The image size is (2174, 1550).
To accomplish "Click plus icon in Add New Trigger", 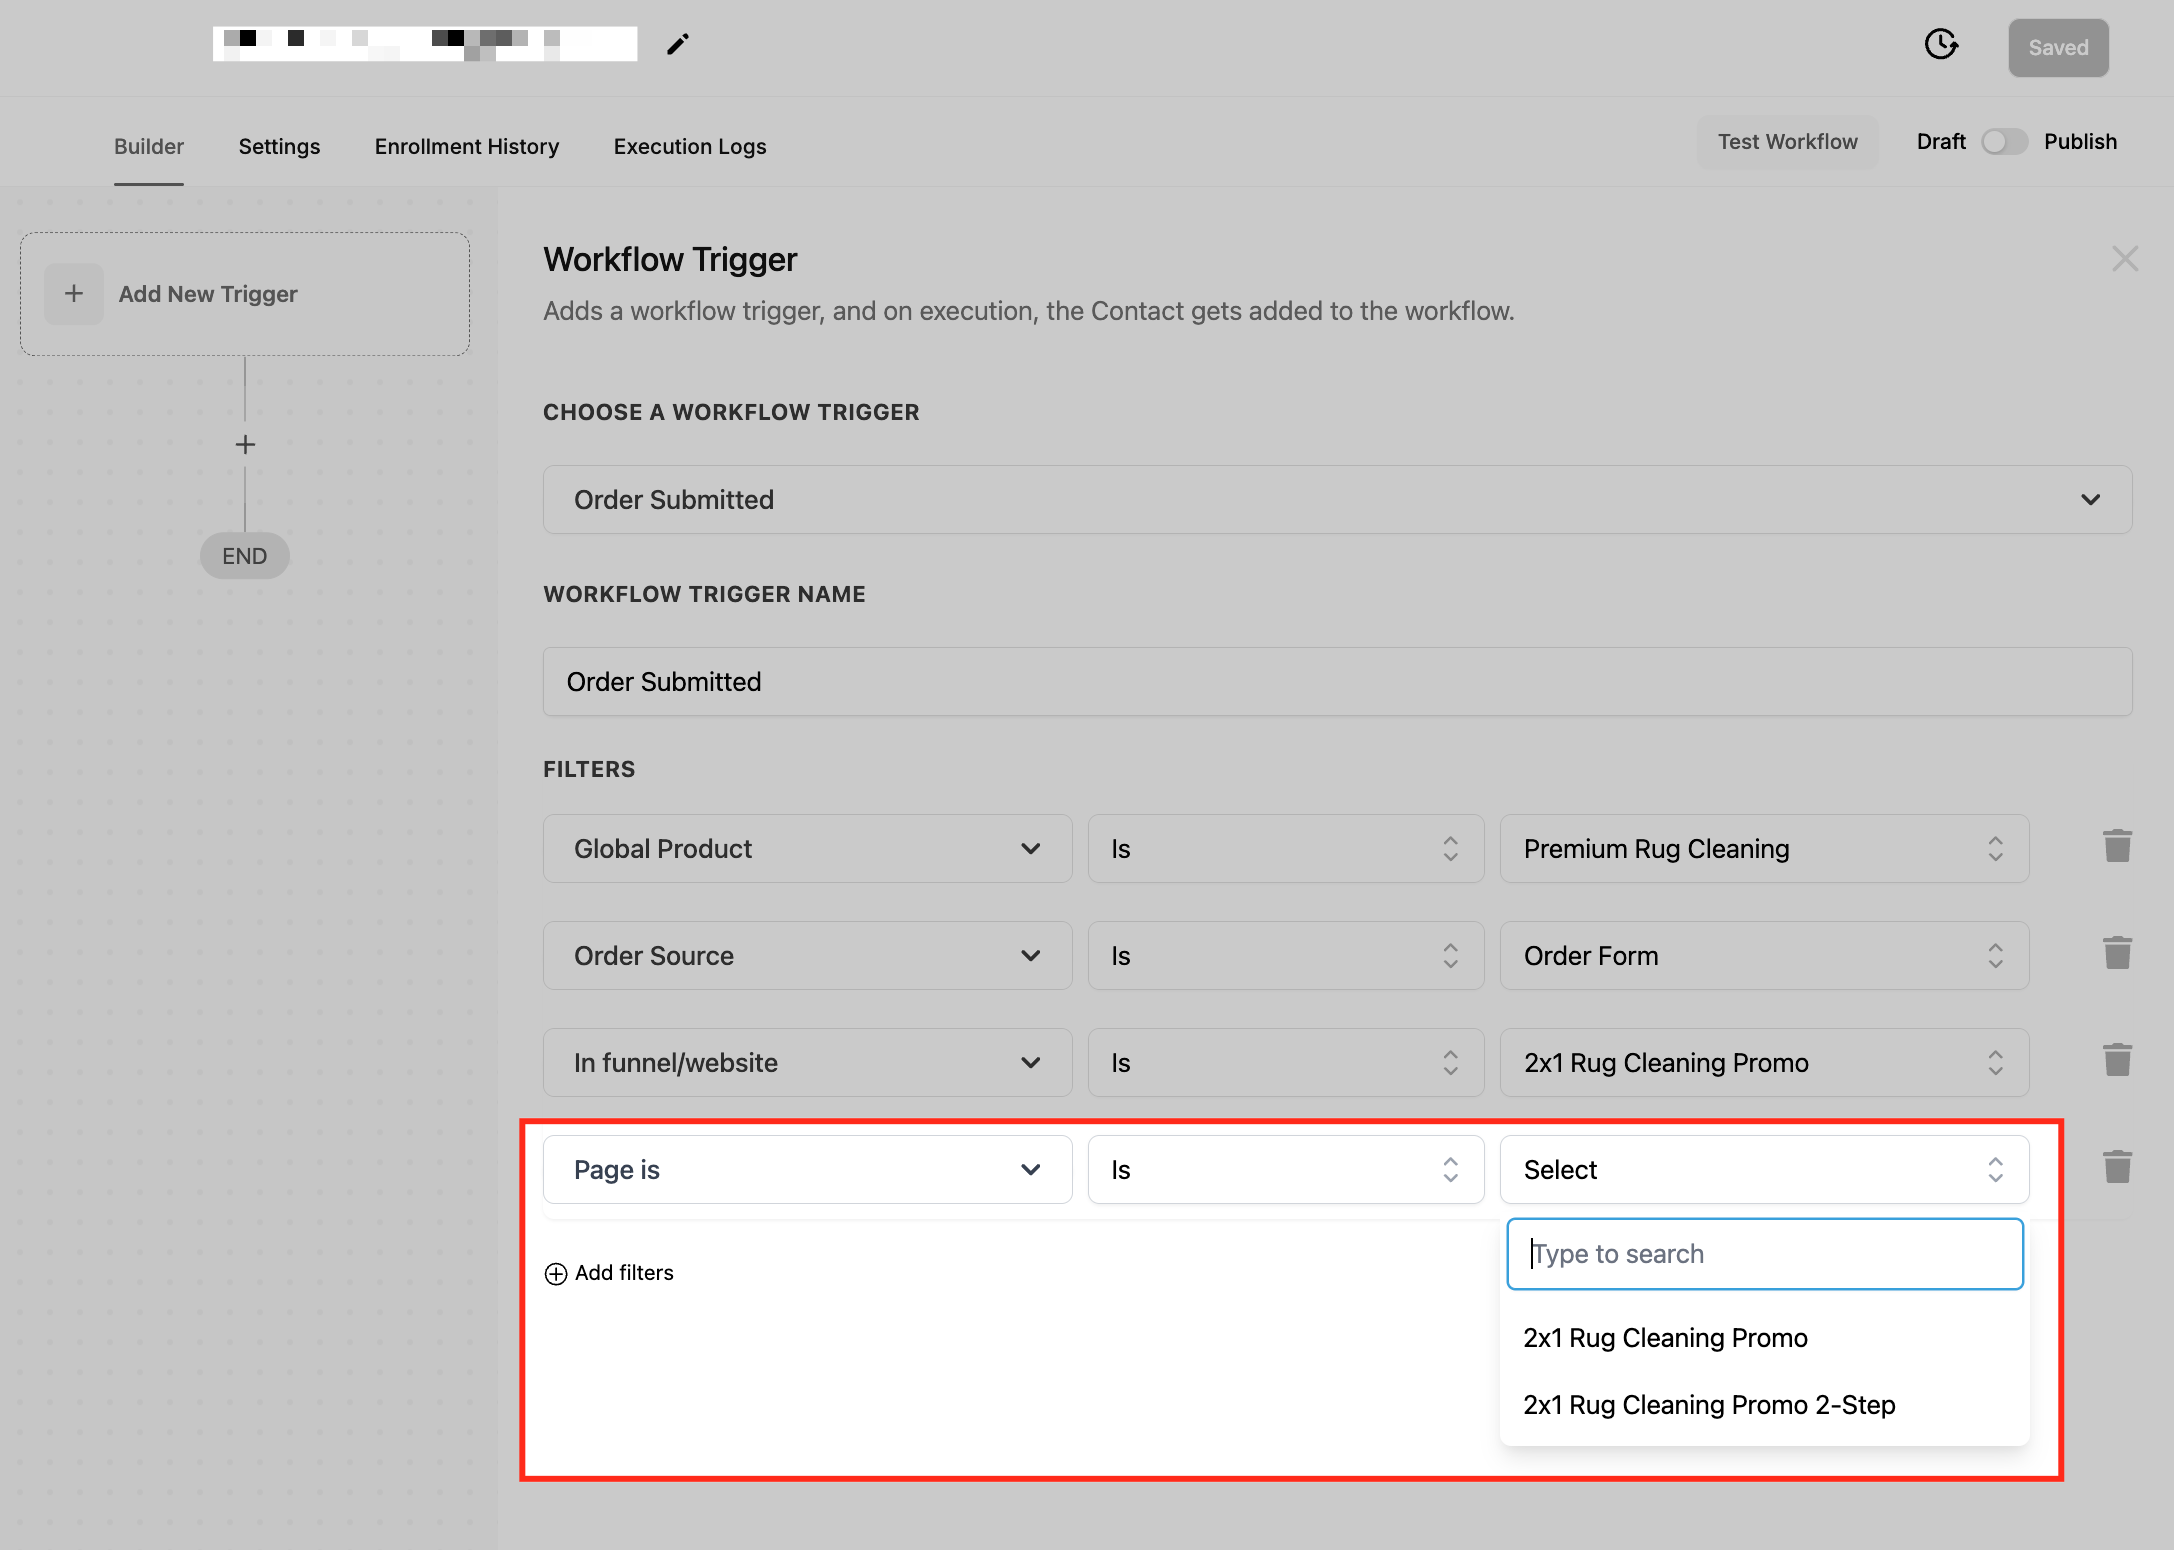I will (x=74, y=294).
